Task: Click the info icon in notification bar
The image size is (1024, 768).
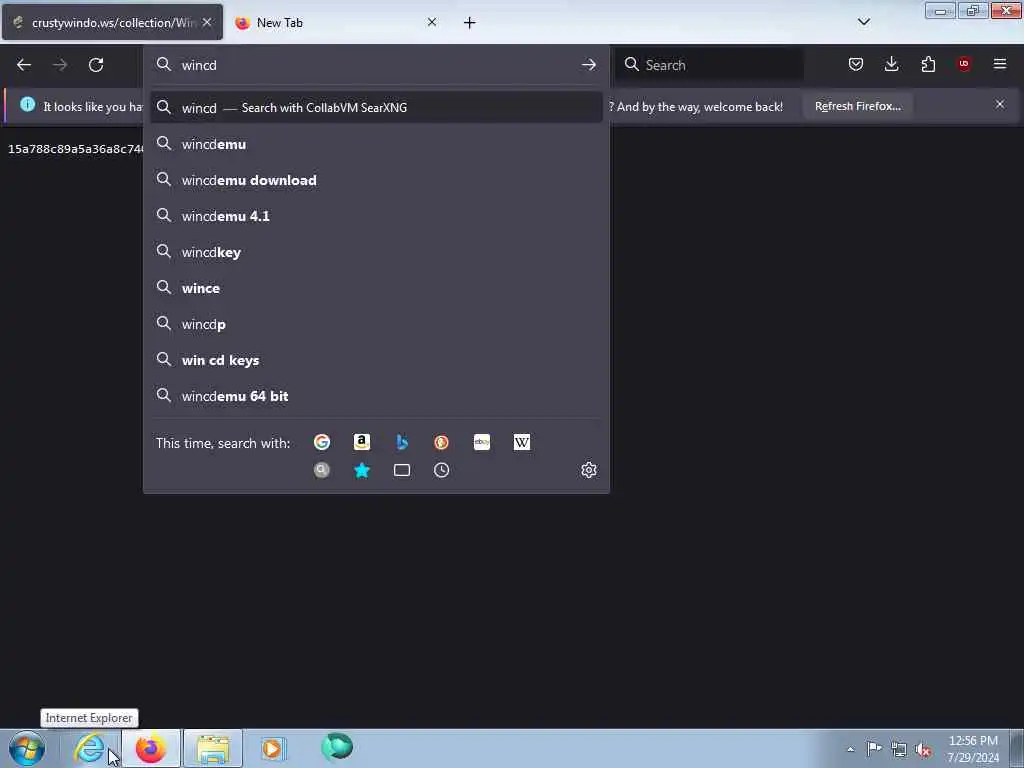Action: 27,104
